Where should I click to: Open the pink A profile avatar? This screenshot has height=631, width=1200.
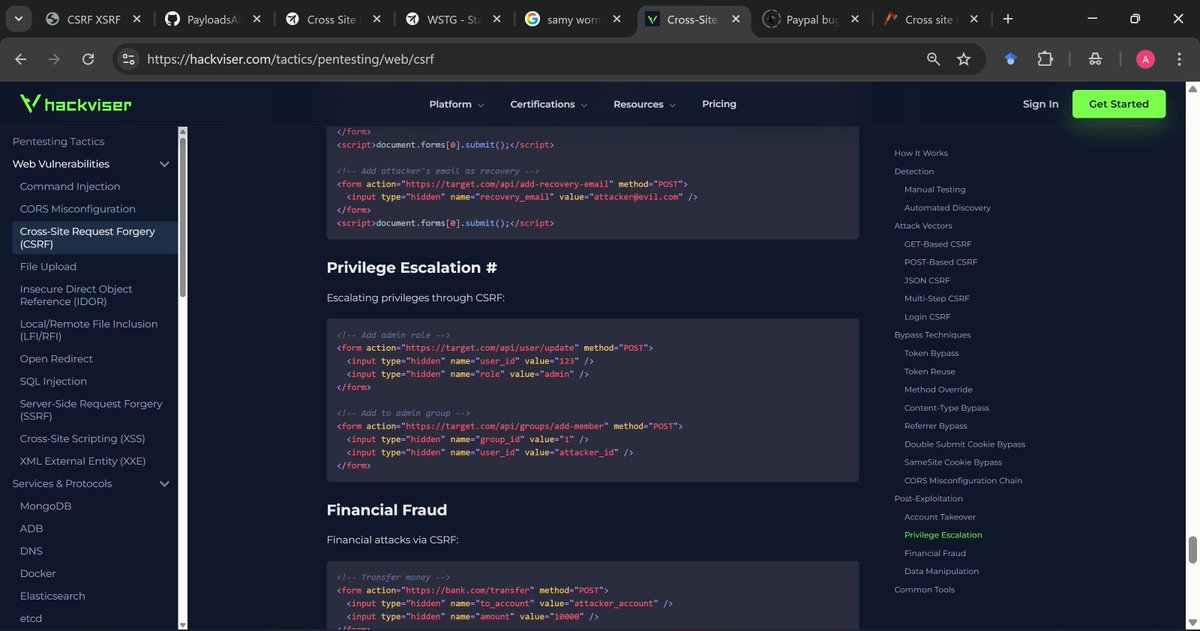(1146, 59)
